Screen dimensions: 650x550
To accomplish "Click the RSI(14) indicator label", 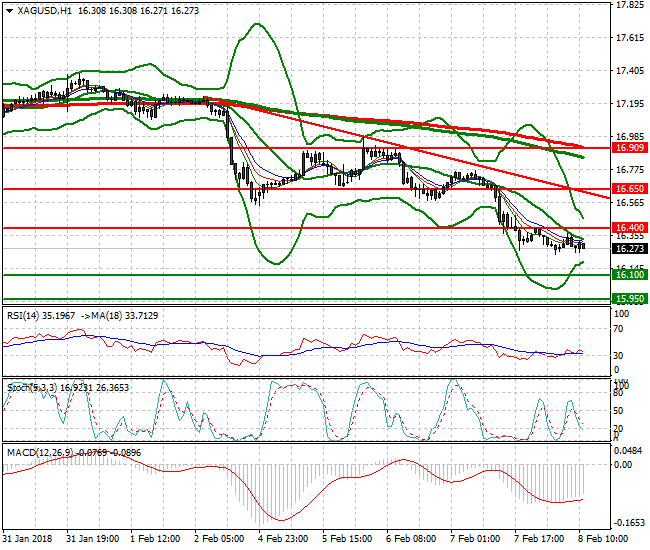I will pyautogui.click(x=24, y=315).
